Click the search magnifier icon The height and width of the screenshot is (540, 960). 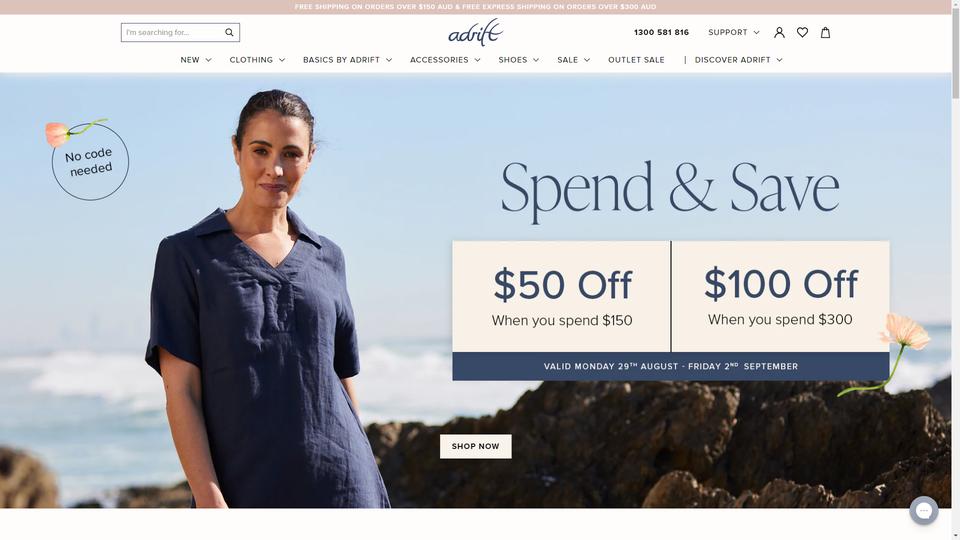tap(229, 32)
